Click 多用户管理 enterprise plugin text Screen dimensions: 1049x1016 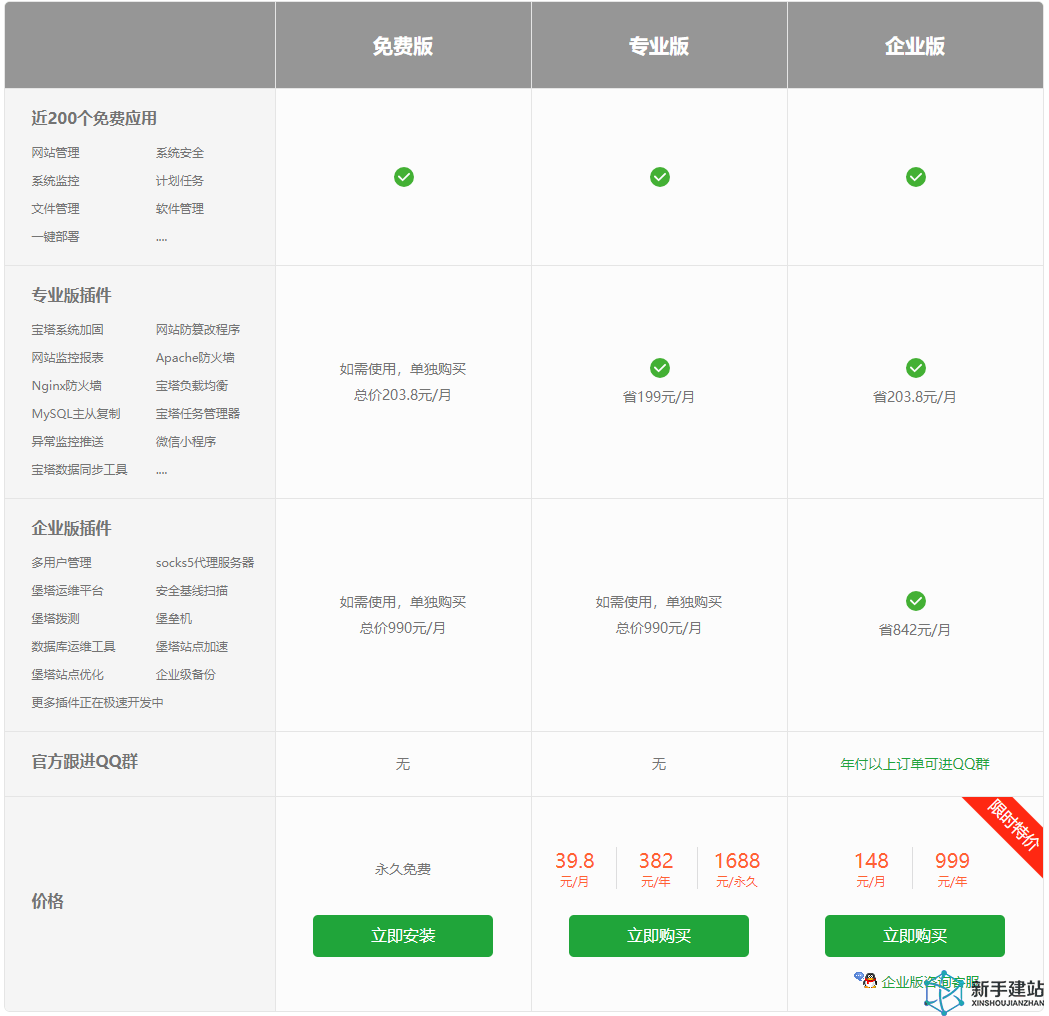[x=62, y=563]
